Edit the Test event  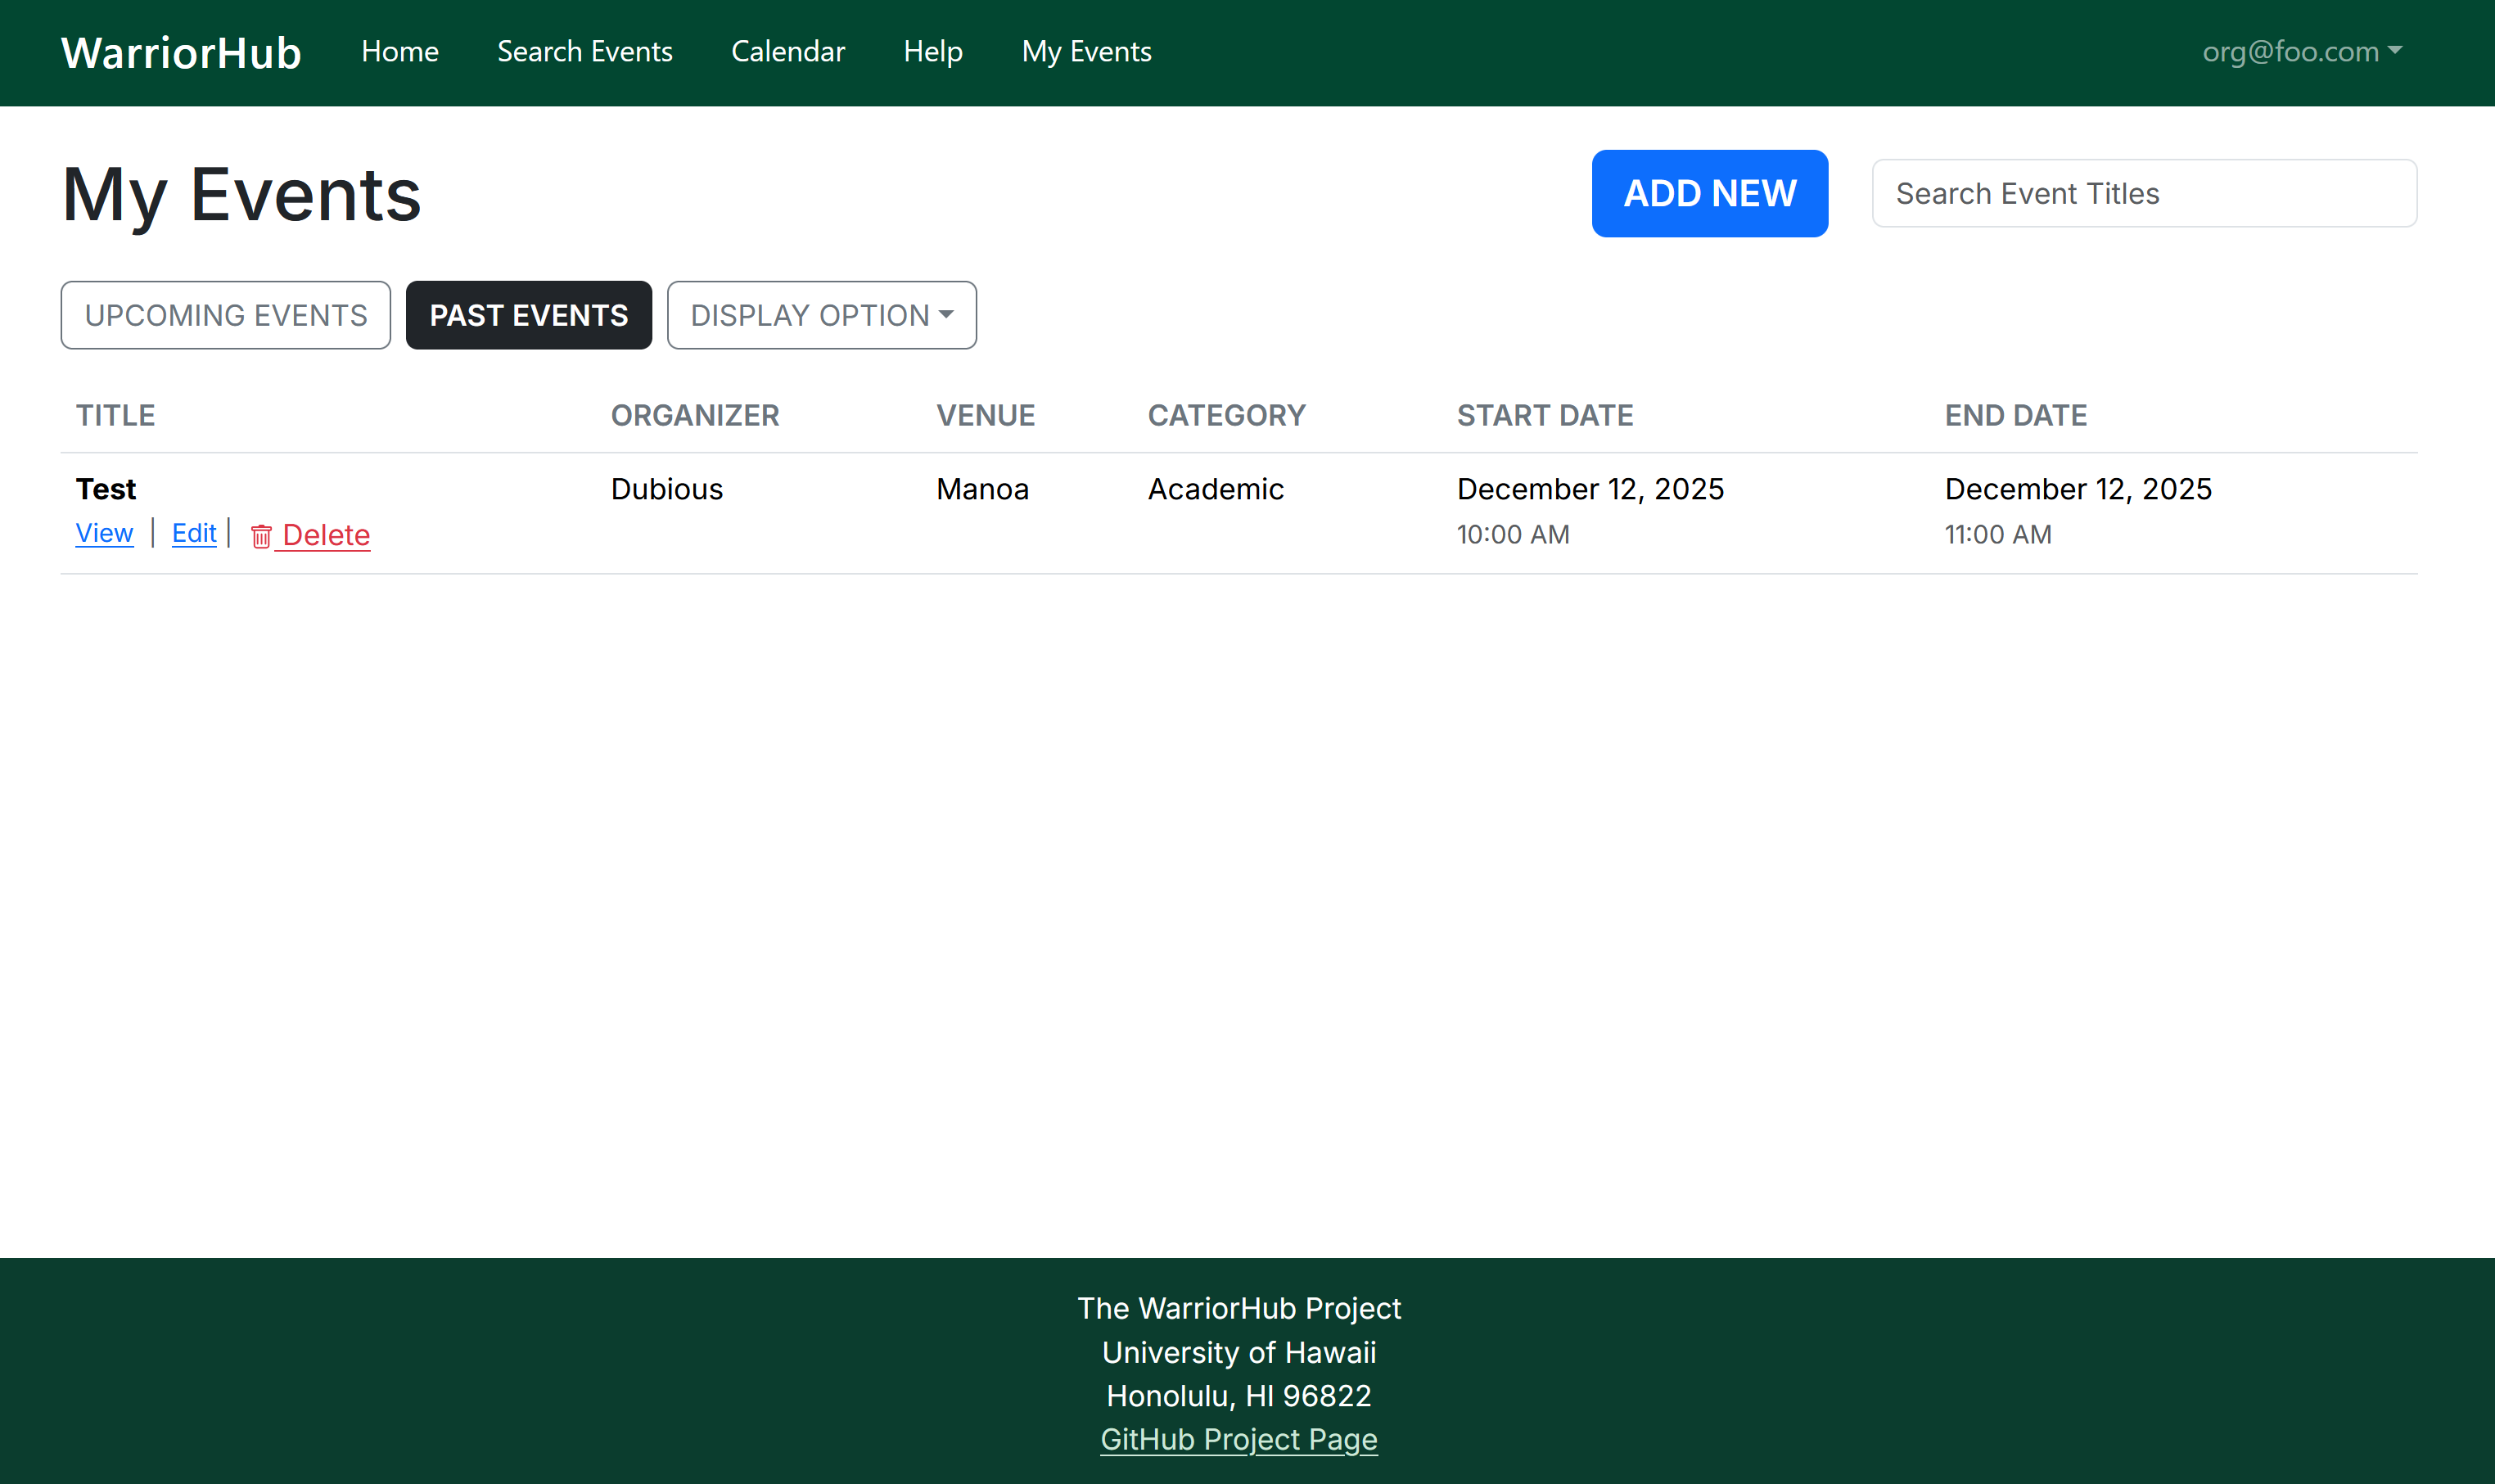point(193,533)
